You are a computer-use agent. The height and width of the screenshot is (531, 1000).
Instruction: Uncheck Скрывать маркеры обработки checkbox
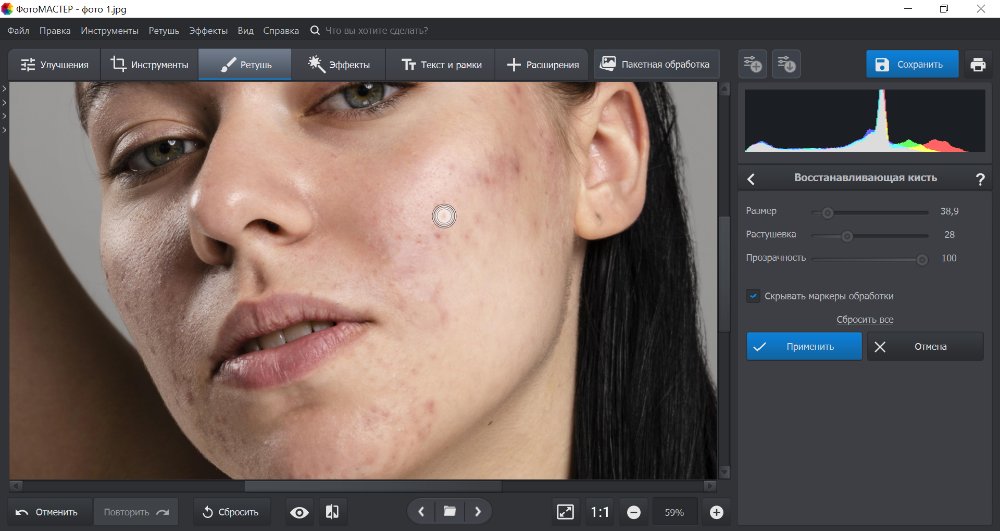(753, 296)
